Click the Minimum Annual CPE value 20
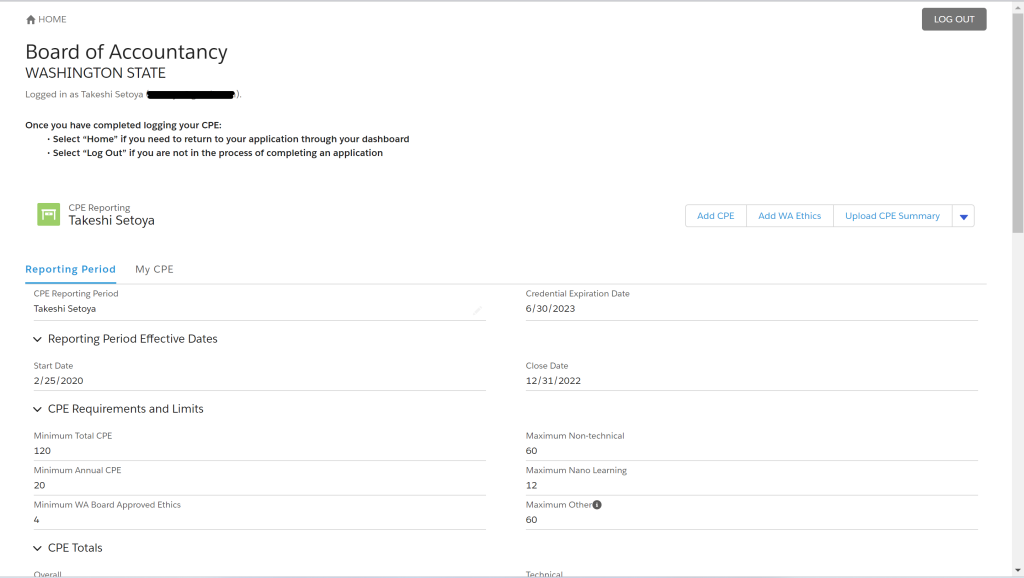This screenshot has width=1024, height=578. pos(40,485)
